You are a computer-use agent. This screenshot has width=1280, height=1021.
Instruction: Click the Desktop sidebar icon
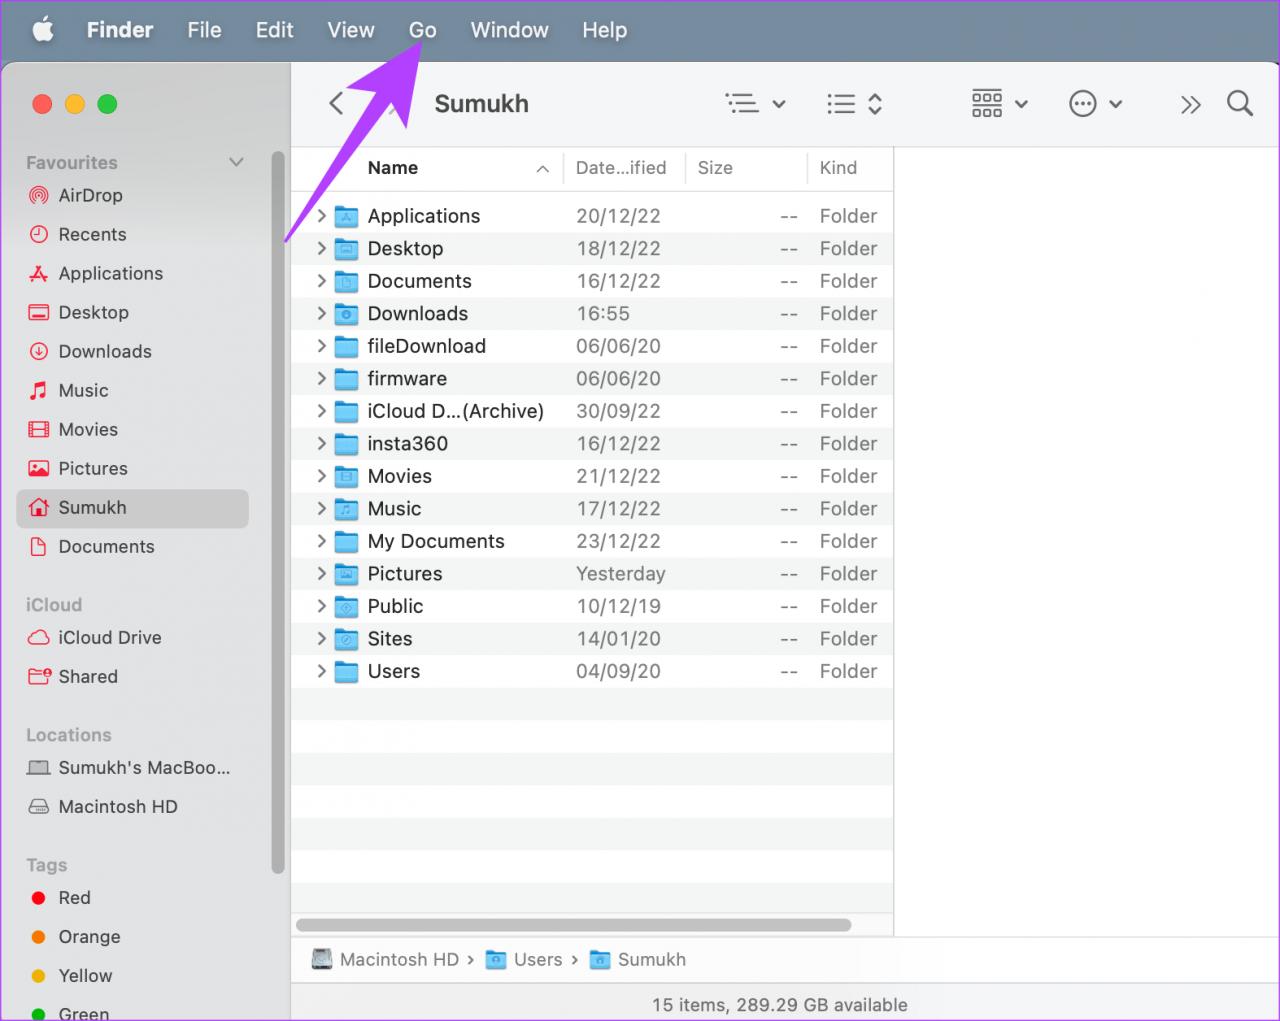click(x=39, y=313)
